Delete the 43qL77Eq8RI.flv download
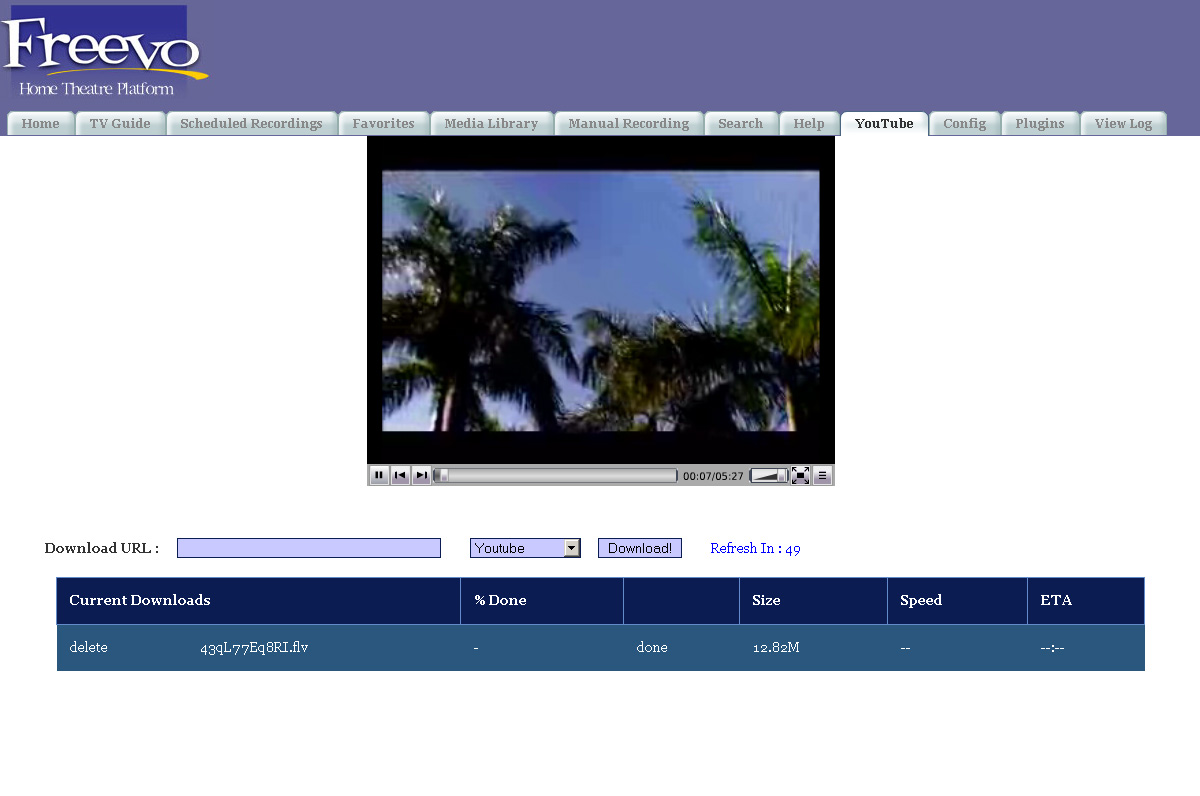The width and height of the screenshot is (1200, 796). (88, 647)
